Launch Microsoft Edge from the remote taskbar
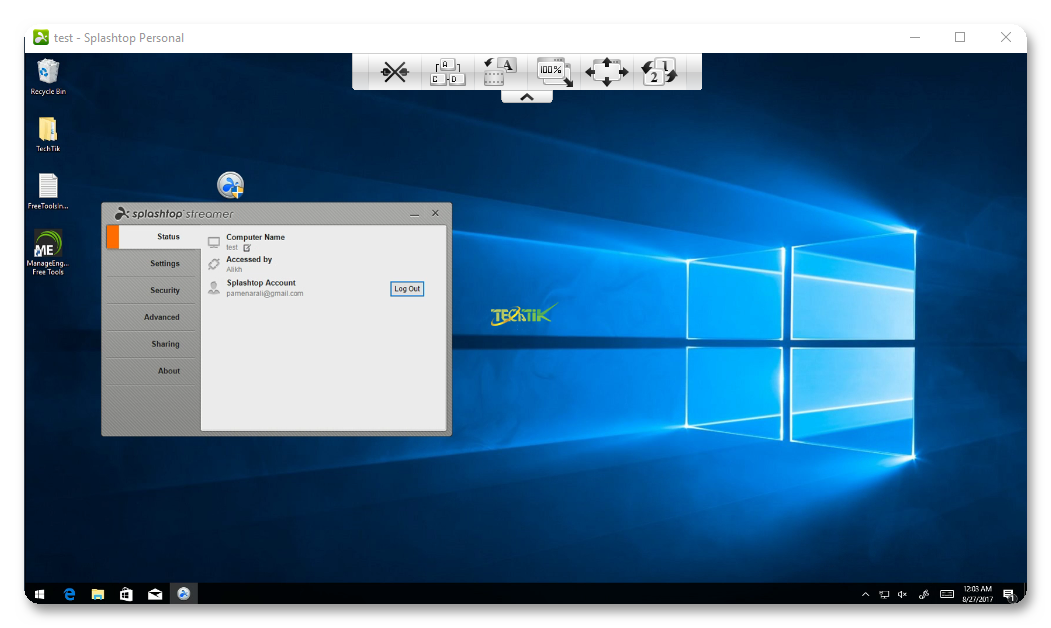The width and height of the screenshot is (1051, 628). click(x=69, y=594)
